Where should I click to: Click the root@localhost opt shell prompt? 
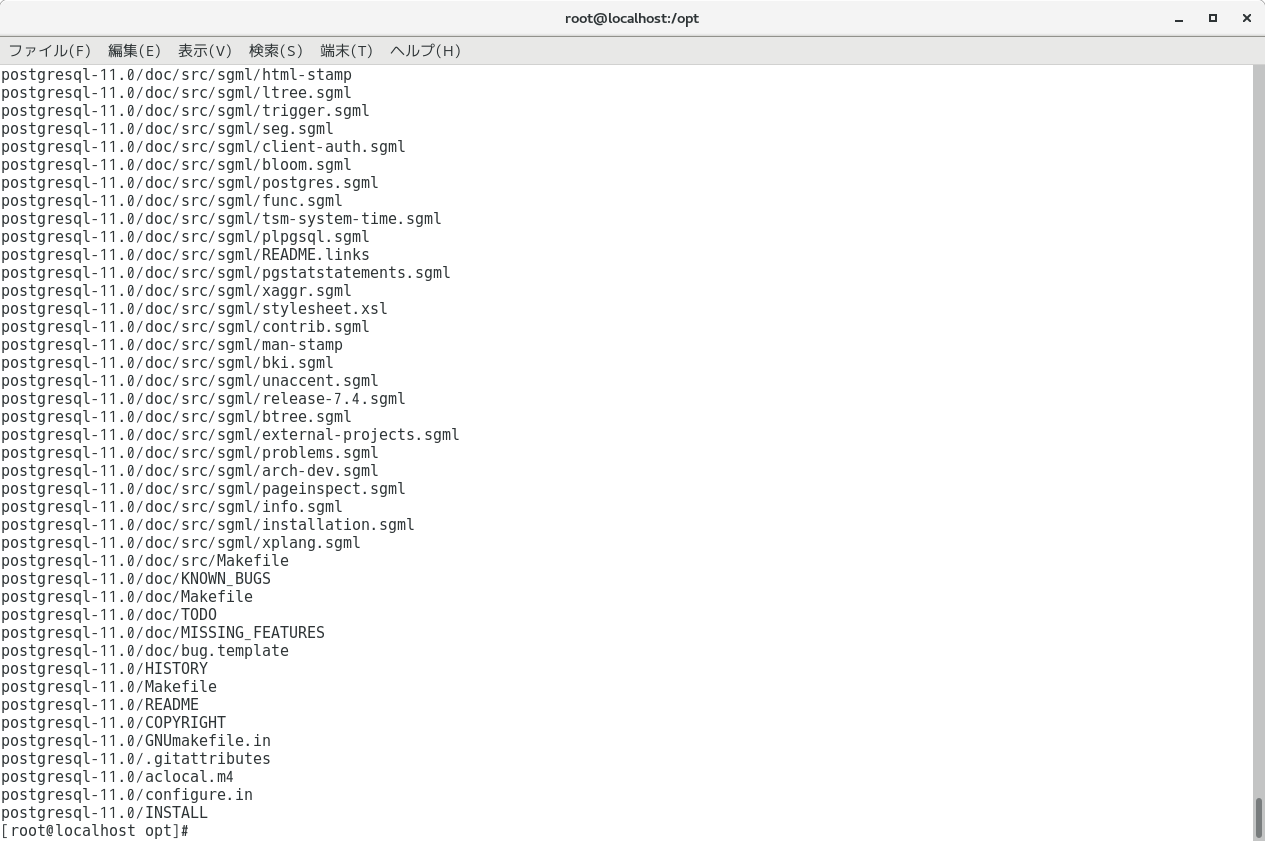tap(95, 831)
